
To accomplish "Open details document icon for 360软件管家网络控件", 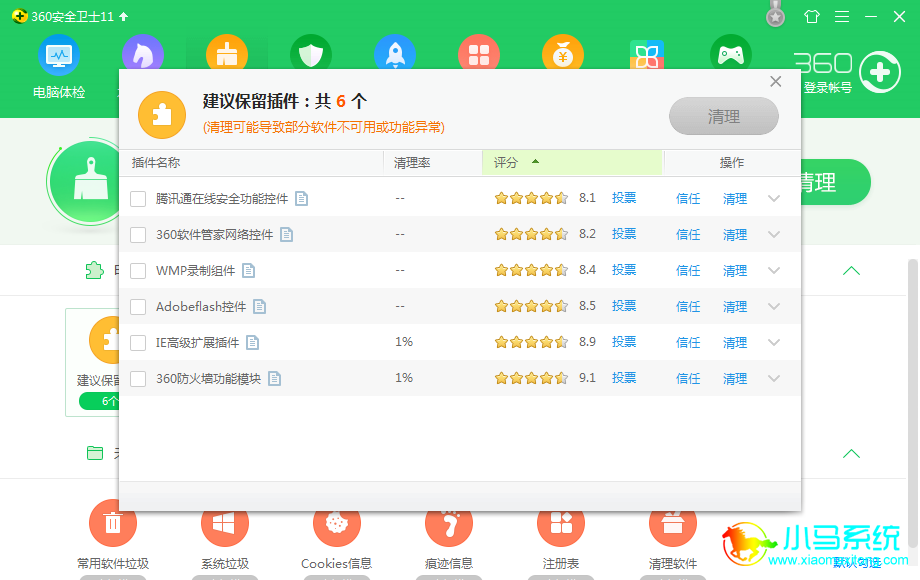I will point(286,235).
